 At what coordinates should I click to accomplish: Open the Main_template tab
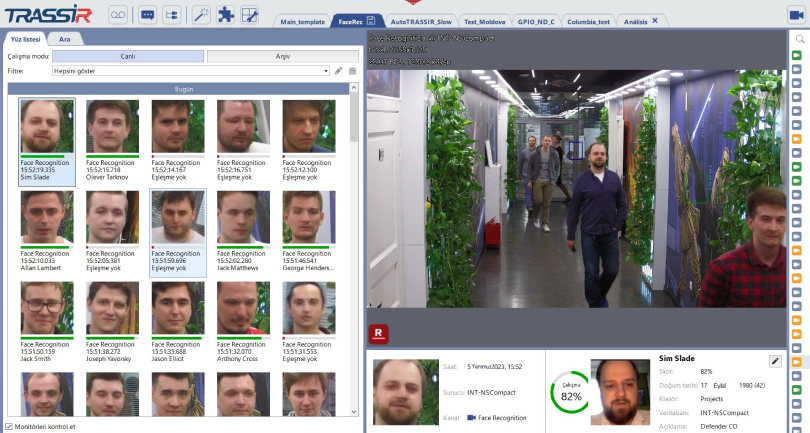pos(303,22)
